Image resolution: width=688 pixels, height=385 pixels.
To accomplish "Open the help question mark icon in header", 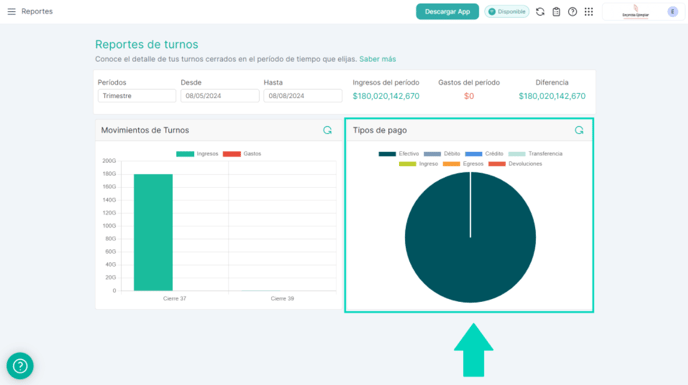I will 572,12.
